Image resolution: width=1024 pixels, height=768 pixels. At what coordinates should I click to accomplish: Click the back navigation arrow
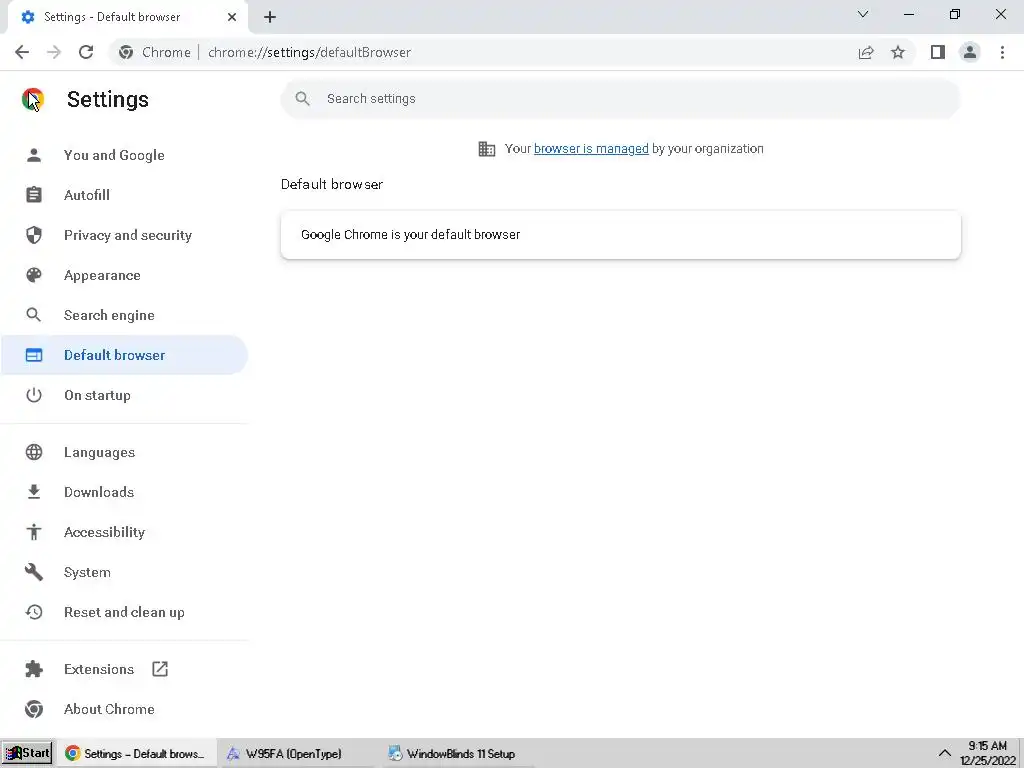22,52
